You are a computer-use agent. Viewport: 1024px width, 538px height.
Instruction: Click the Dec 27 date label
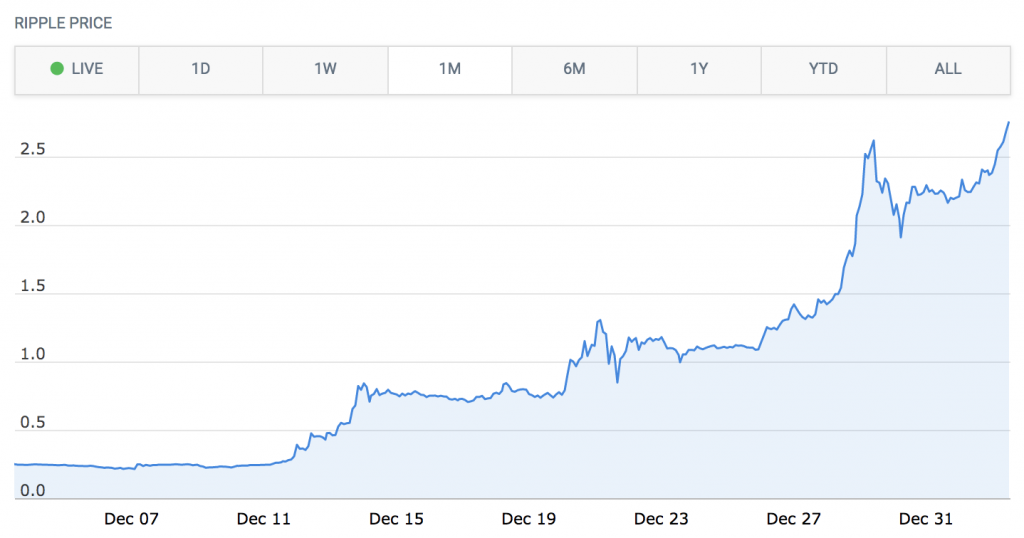tap(793, 519)
